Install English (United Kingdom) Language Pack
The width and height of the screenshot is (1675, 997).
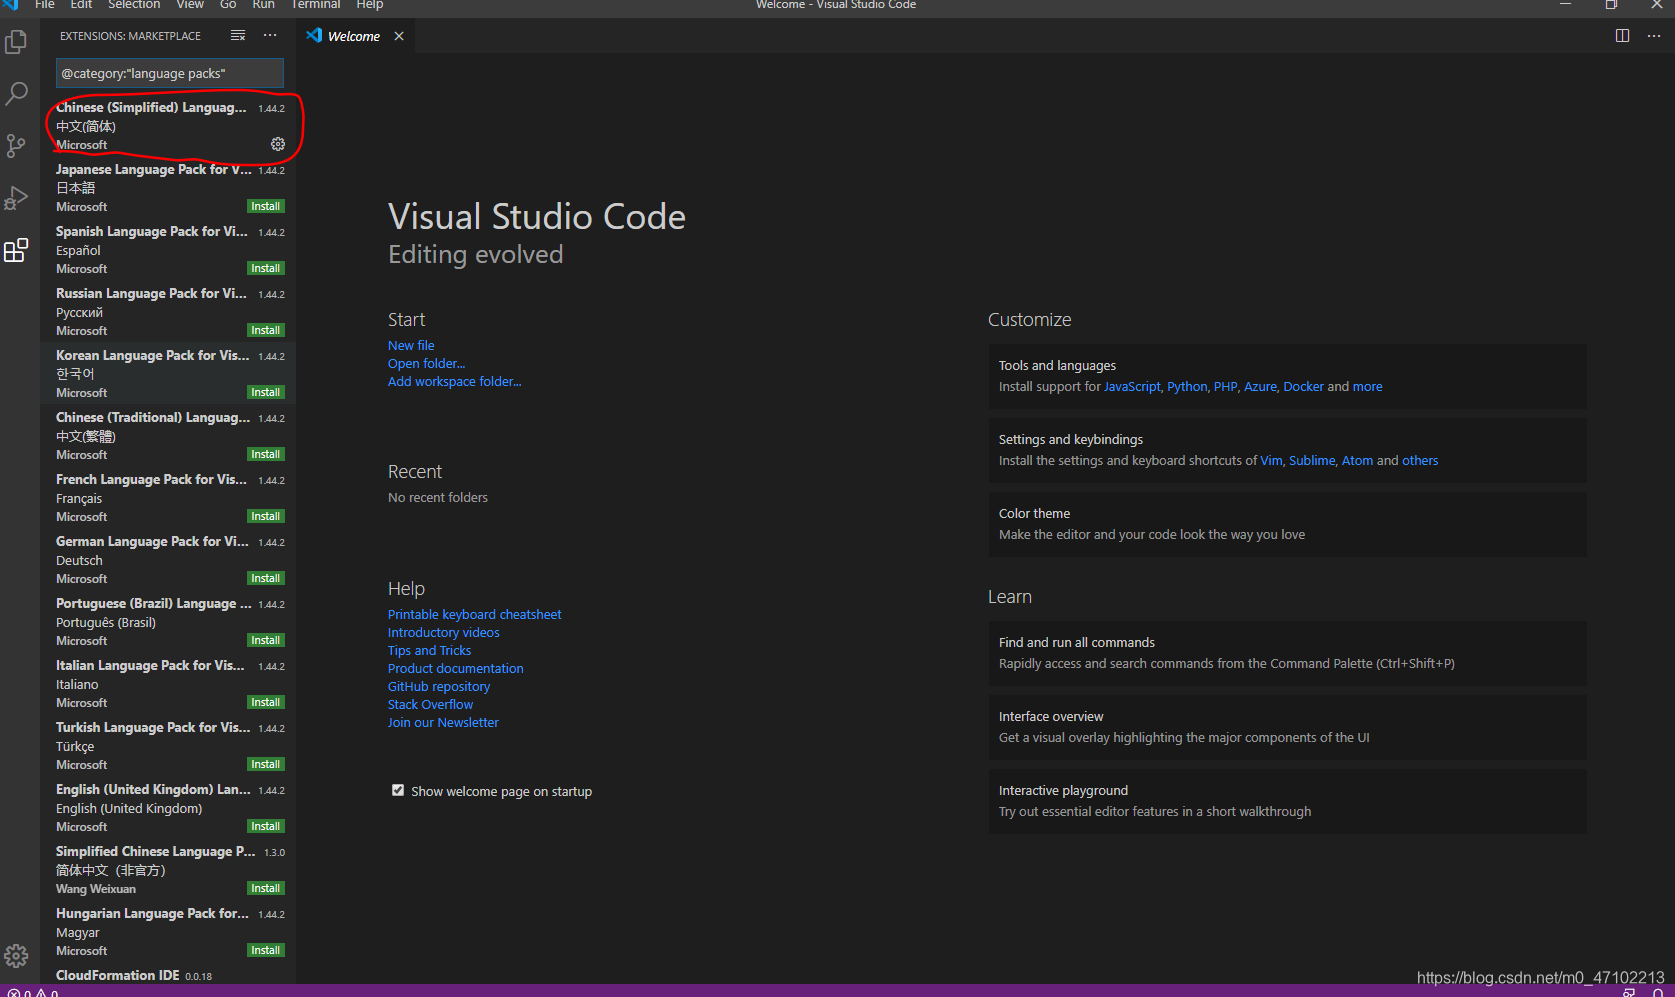(x=266, y=826)
